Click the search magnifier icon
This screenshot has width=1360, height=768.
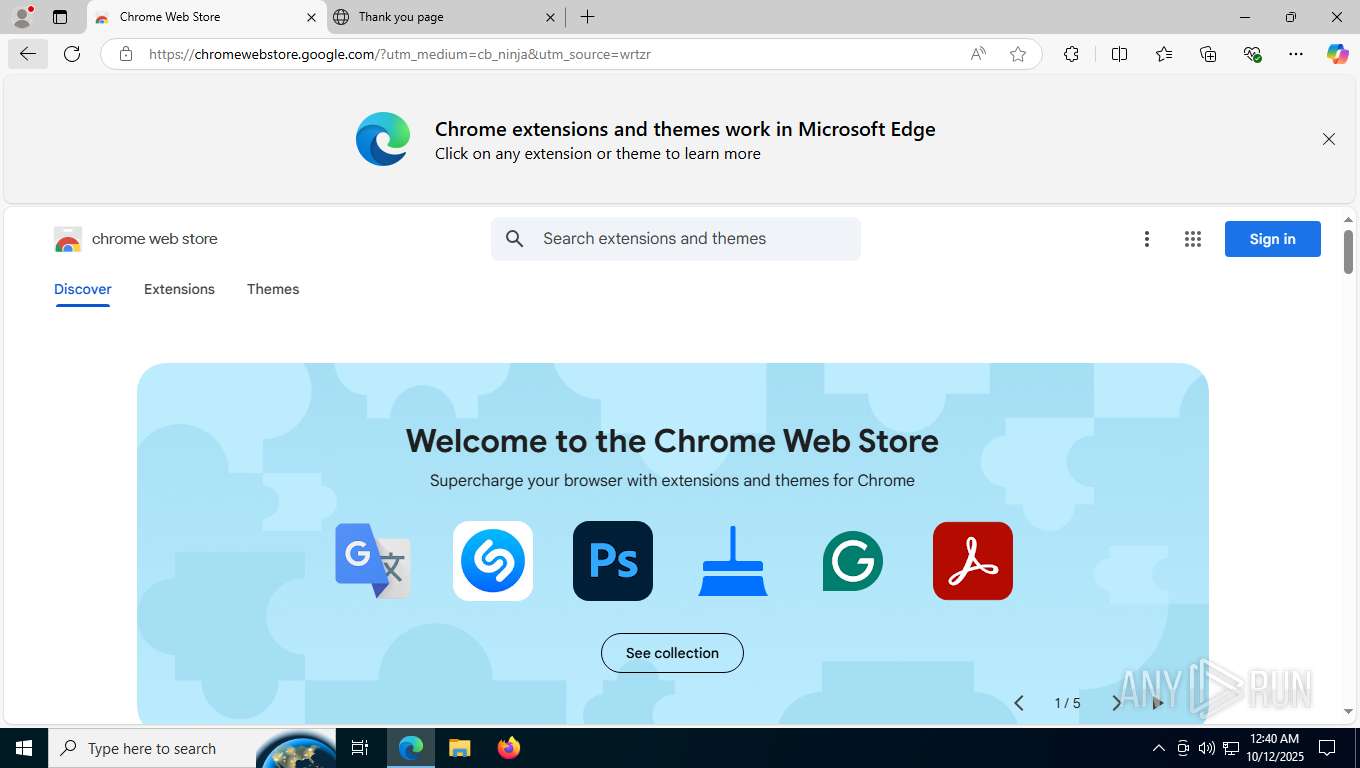click(x=515, y=239)
